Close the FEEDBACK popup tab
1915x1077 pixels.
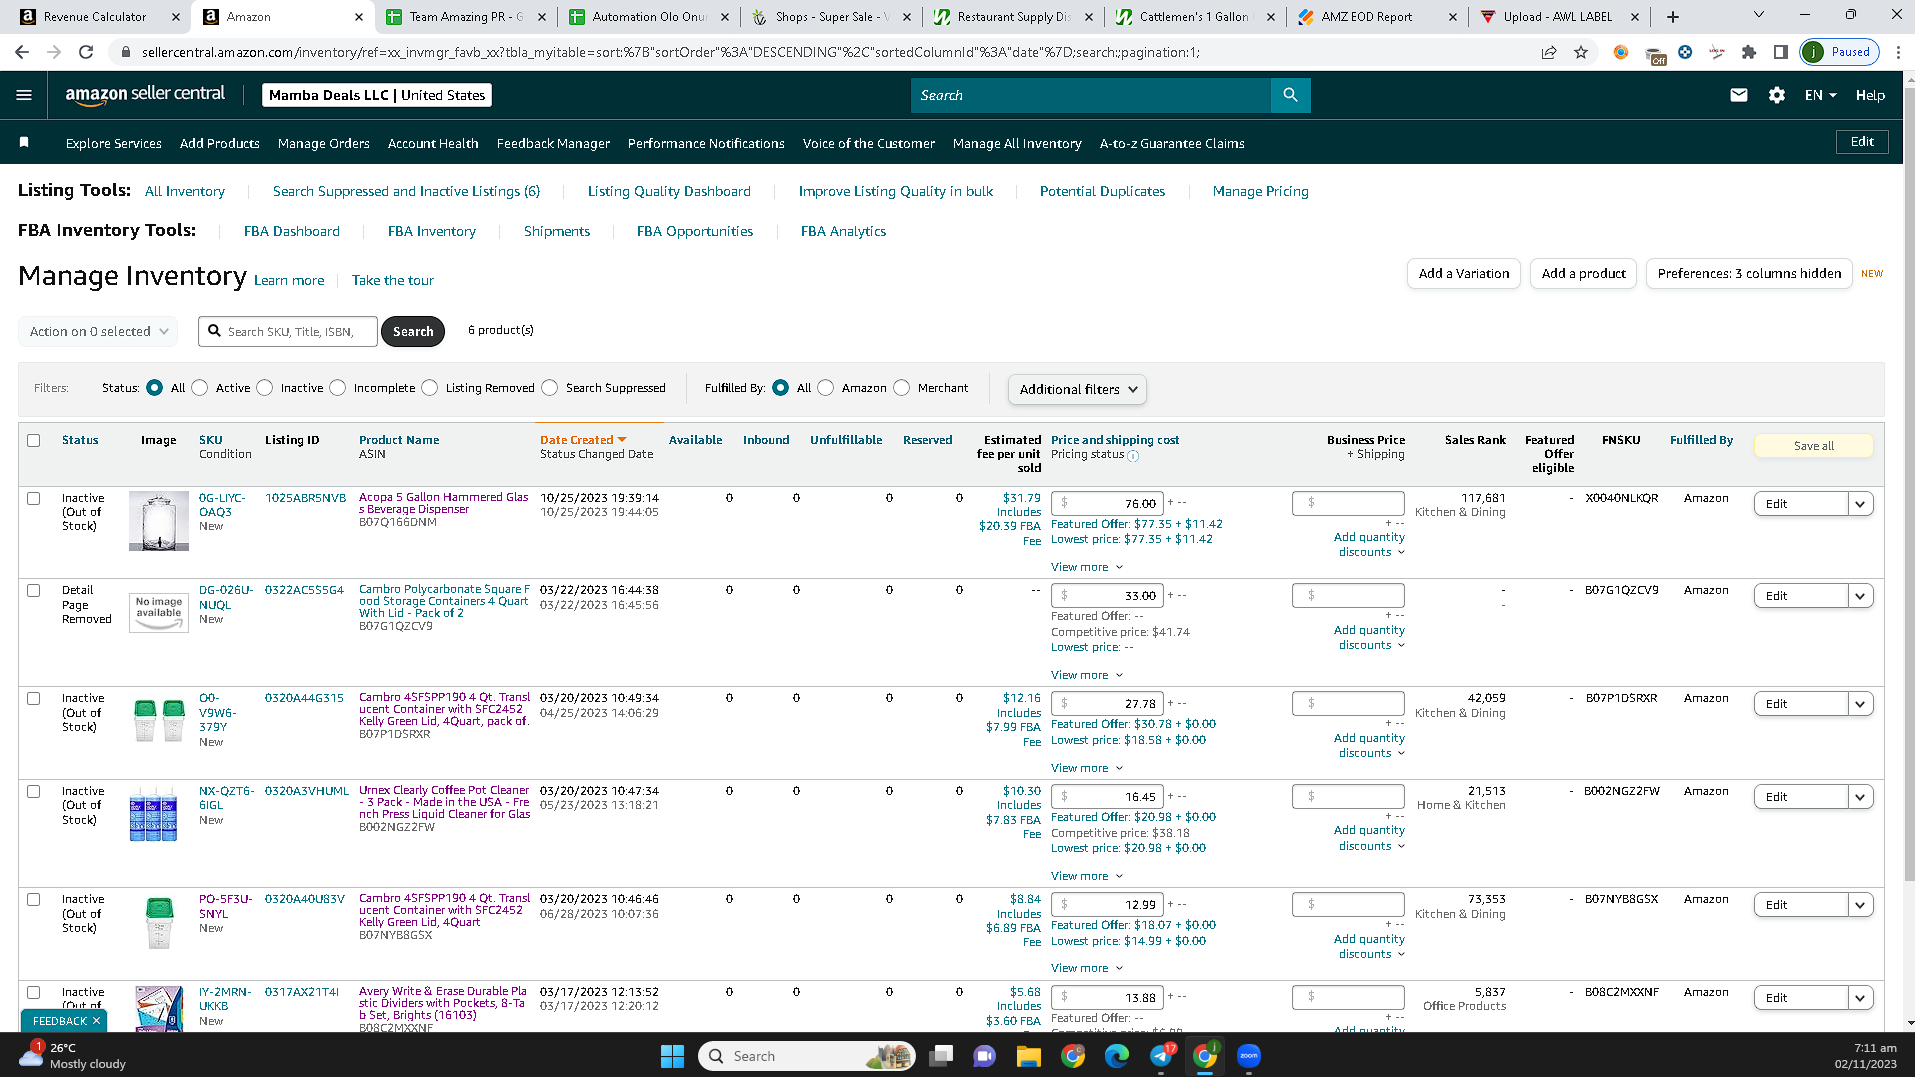(96, 1021)
